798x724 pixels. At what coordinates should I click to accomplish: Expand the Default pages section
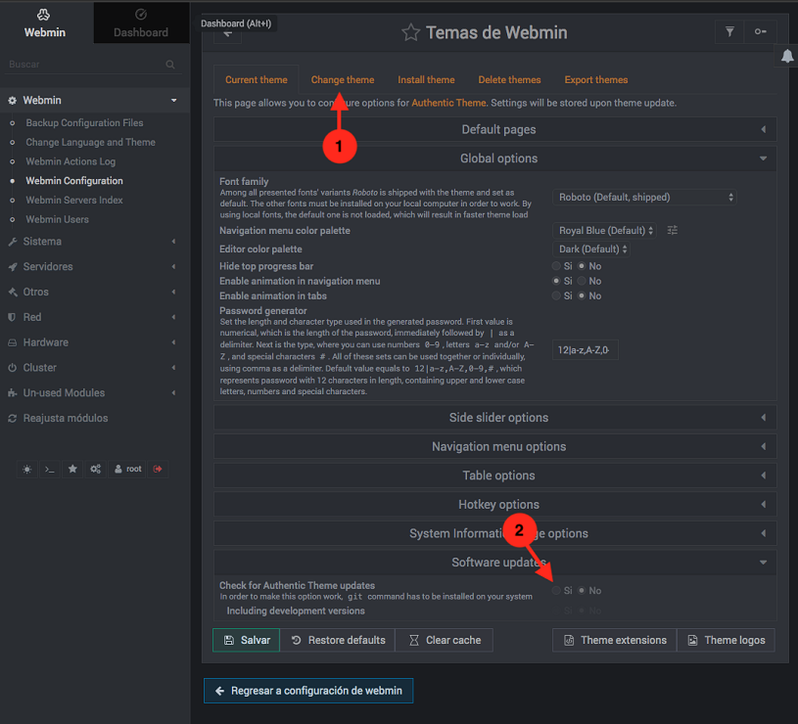click(x=495, y=130)
